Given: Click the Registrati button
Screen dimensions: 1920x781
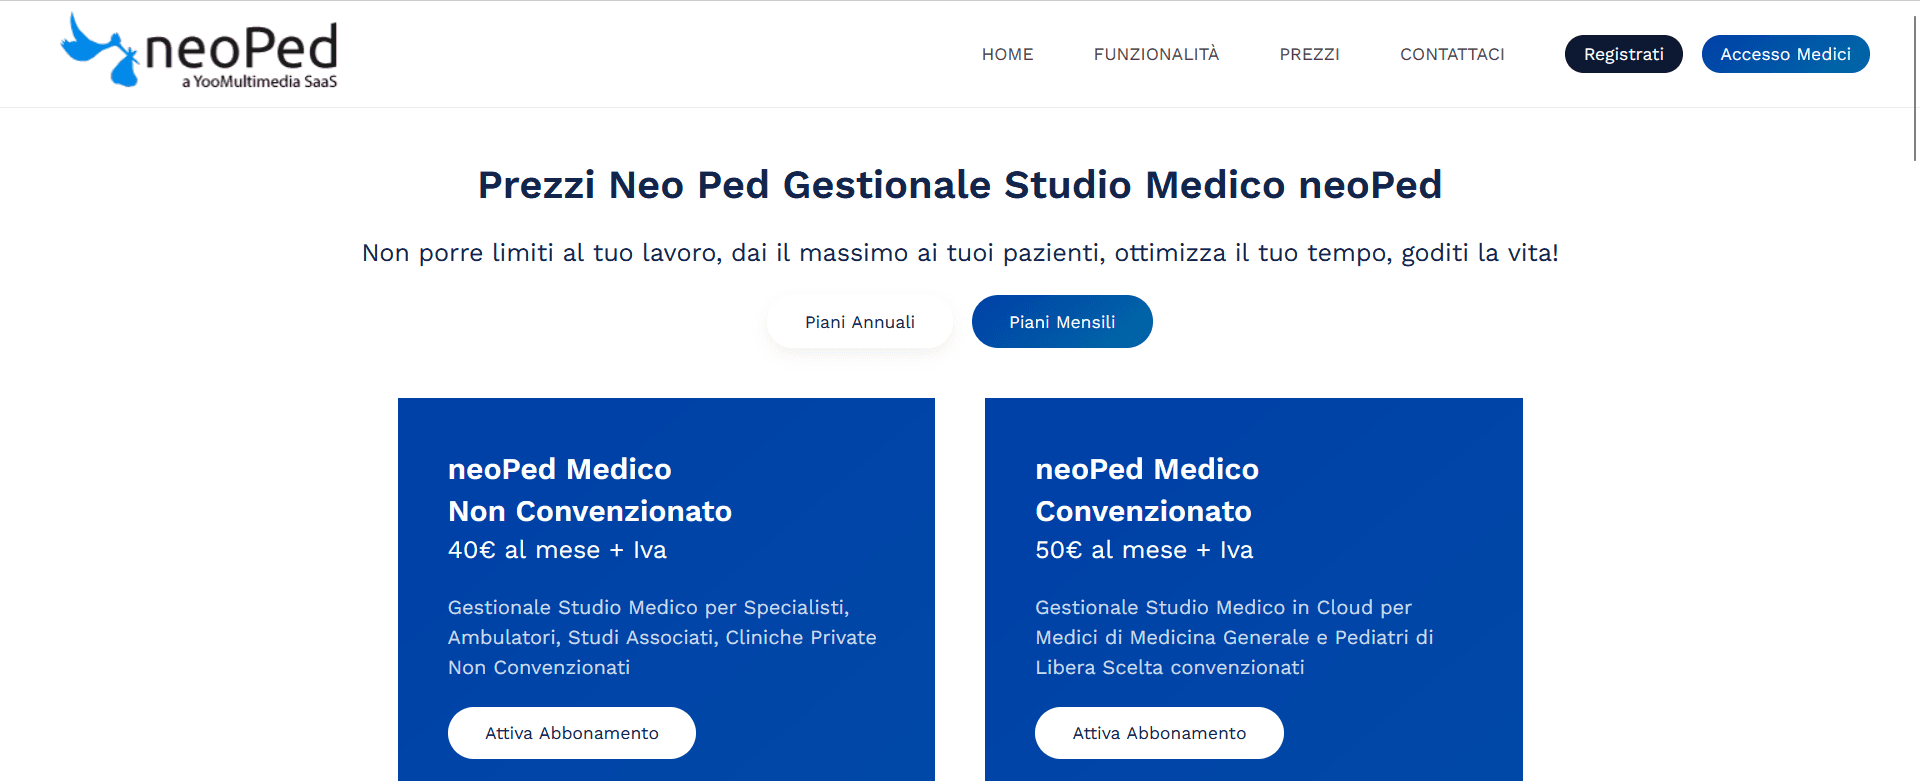Looking at the screenshot, I should (x=1623, y=54).
